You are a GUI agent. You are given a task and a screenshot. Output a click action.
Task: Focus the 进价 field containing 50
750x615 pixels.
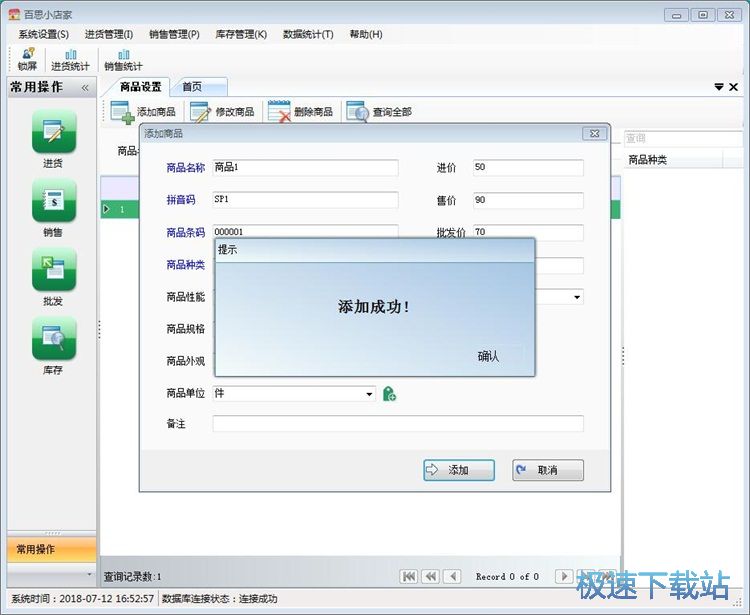point(528,167)
